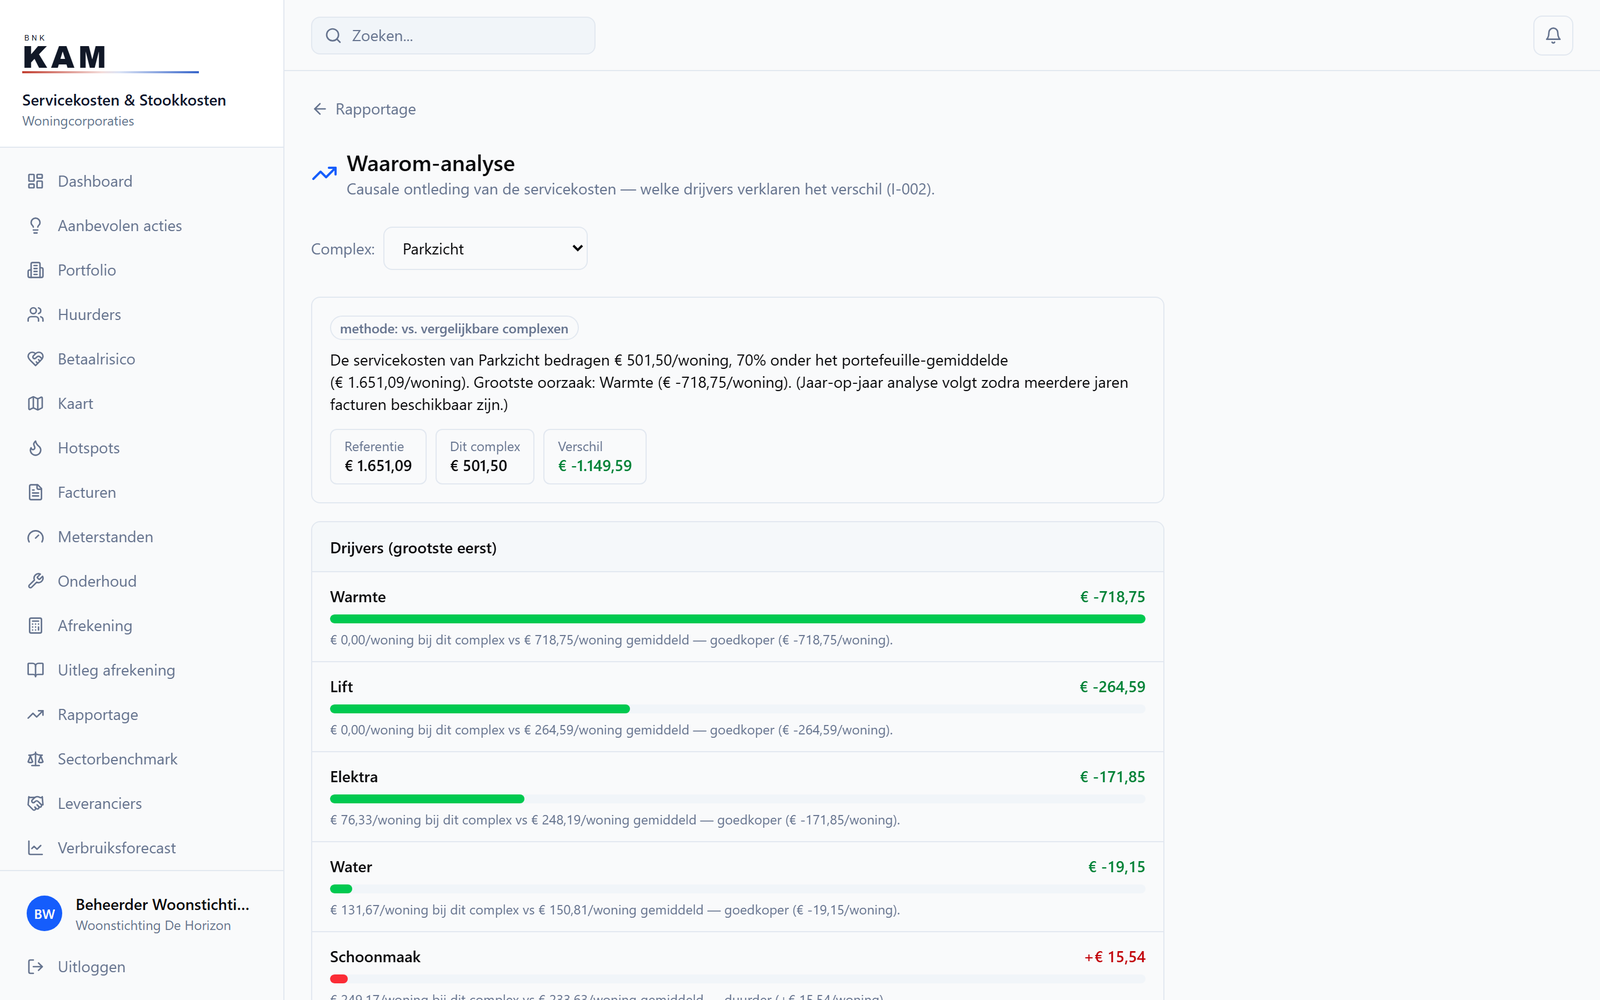Click the Hotspots flame icon
Screen dimensions: 1600x1000
pos(36,448)
